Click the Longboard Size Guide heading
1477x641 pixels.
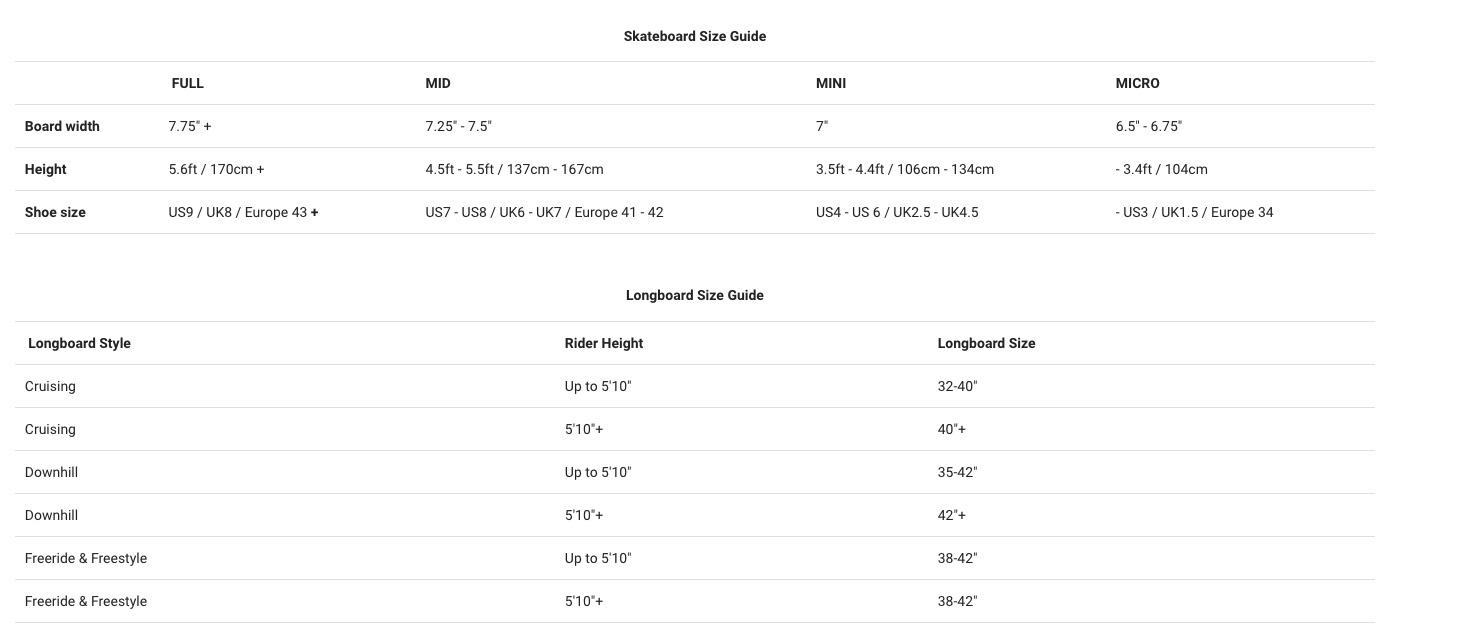(x=694, y=295)
